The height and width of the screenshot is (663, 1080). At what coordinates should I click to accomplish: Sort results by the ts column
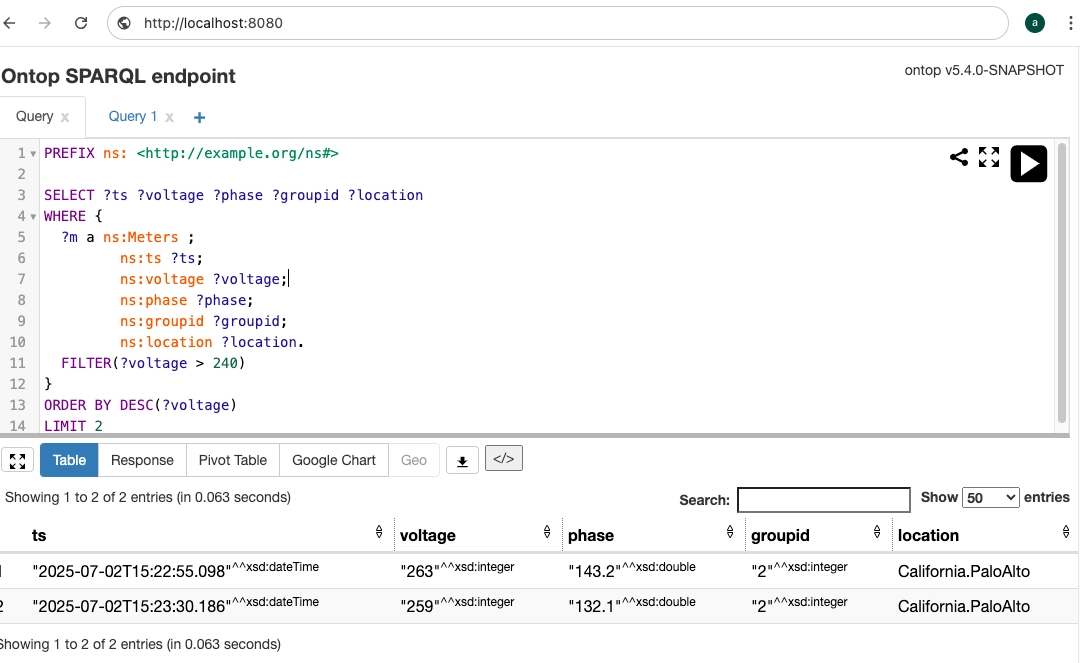379,533
